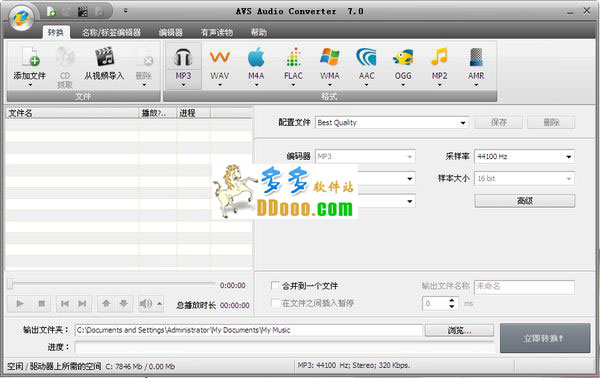
Task: Expand the arrow under OGG format
Action: pos(403,85)
